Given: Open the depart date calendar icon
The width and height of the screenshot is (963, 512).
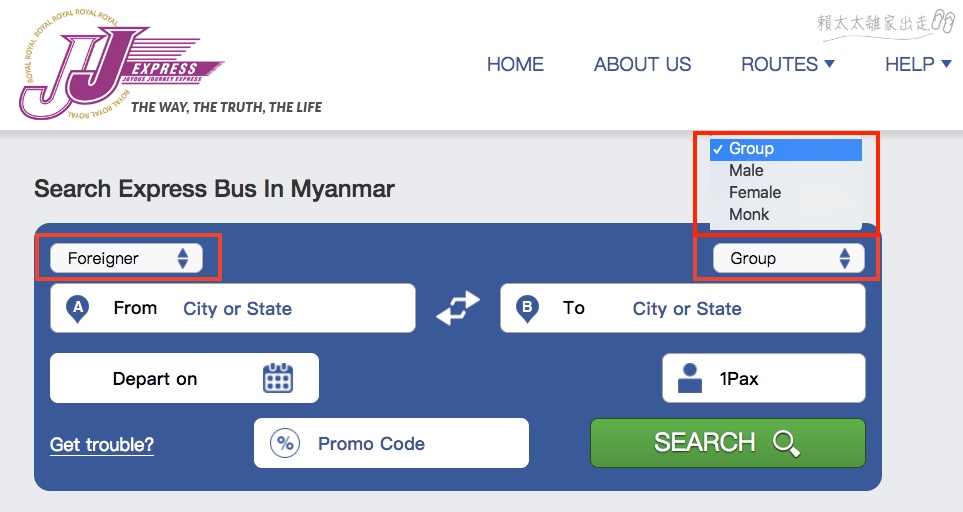Looking at the screenshot, I should click(x=278, y=378).
